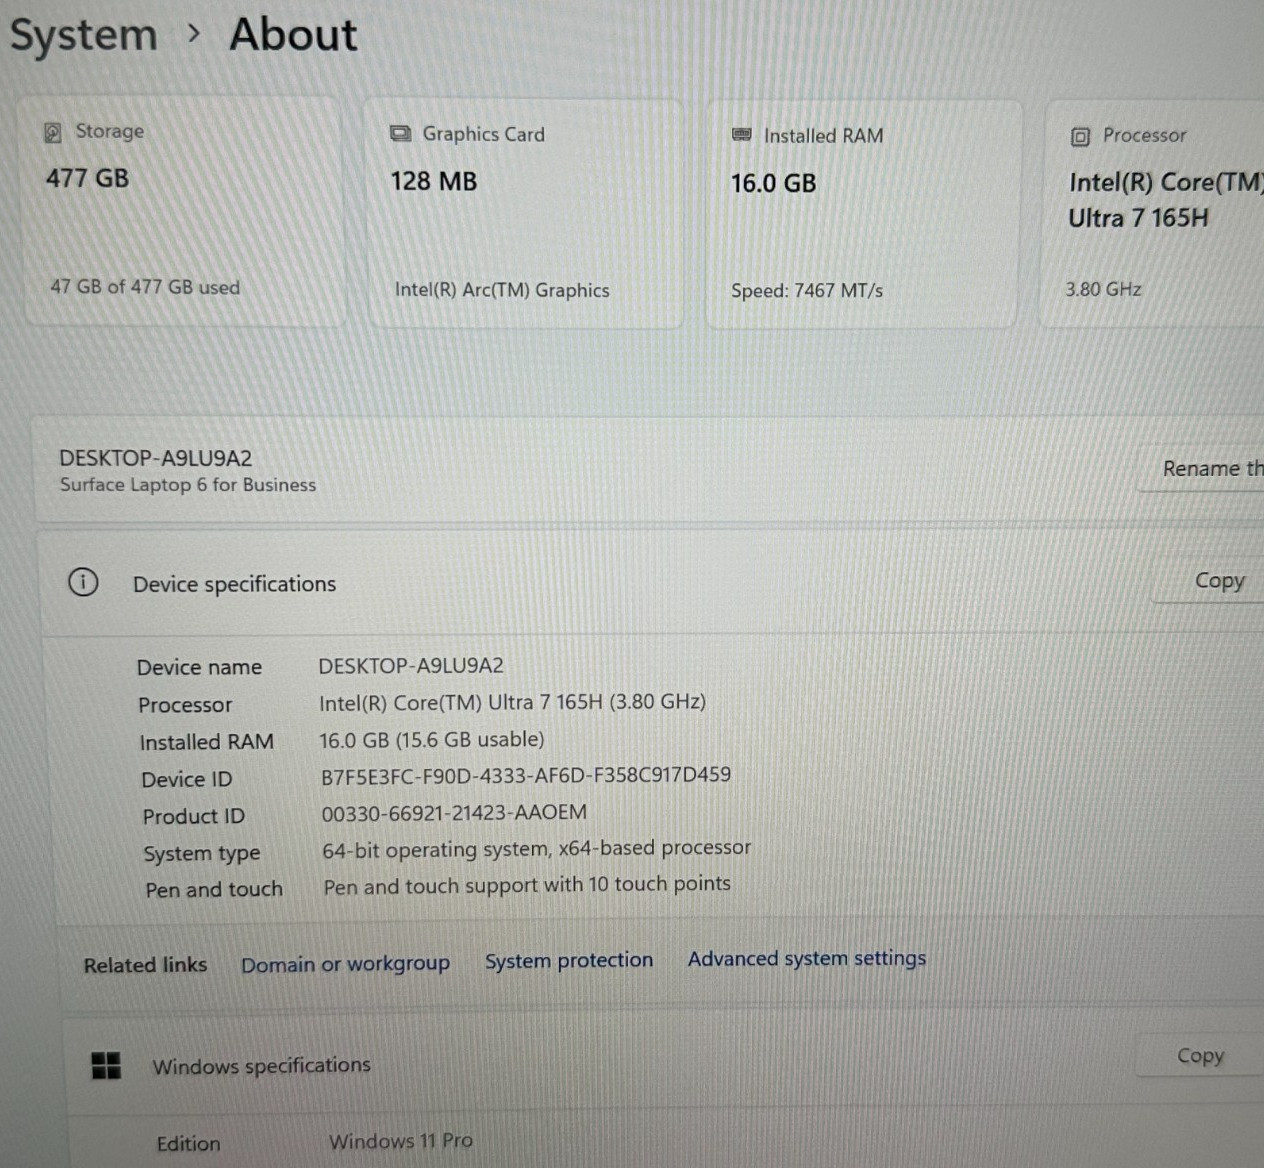Open the Storage 477 GB card
This screenshot has height=1168, width=1264.
(x=182, y=210)
